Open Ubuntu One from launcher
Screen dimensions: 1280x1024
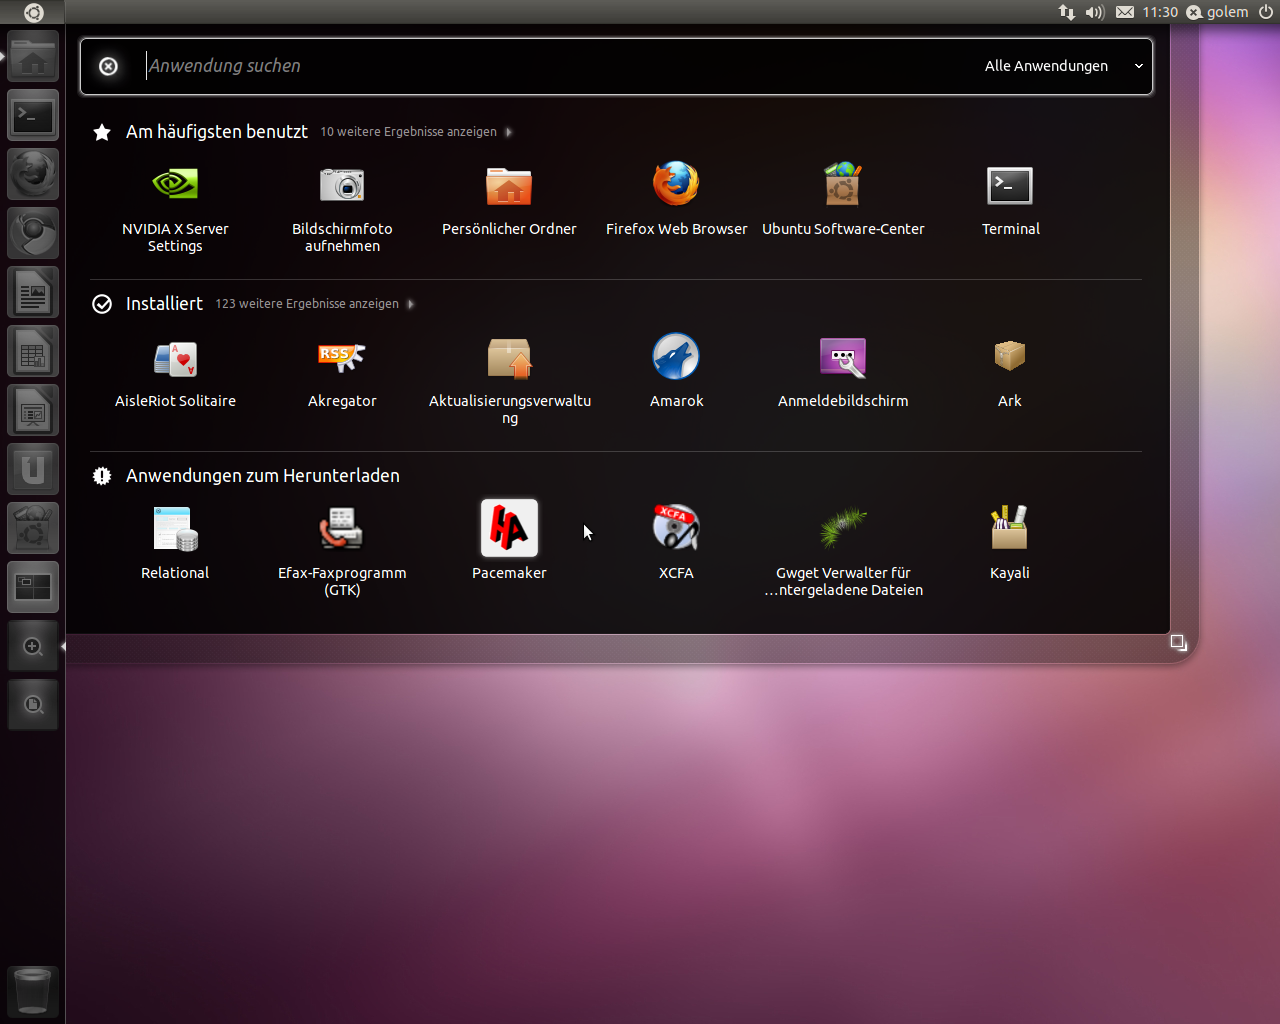point(33,470)
